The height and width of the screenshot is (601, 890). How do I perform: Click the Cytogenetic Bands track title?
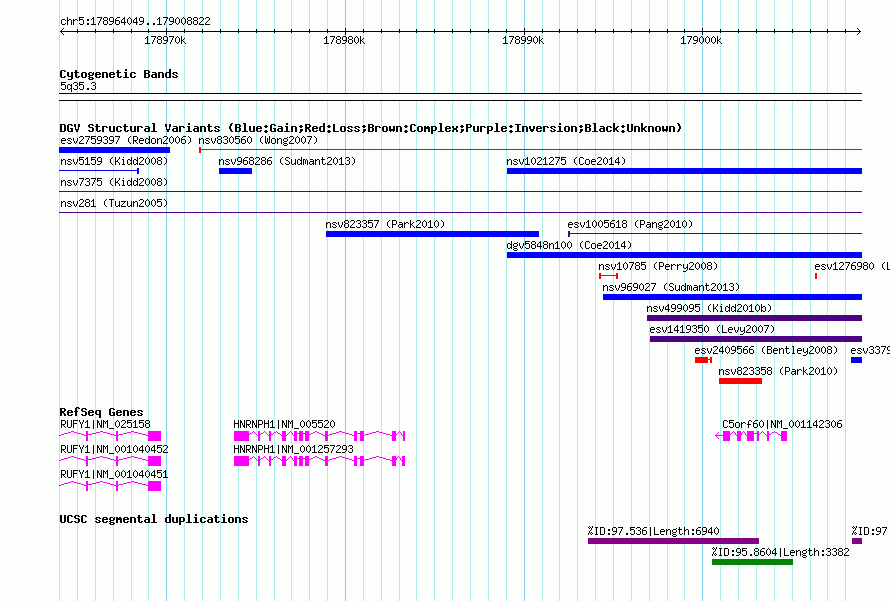[x=119, y=74]
